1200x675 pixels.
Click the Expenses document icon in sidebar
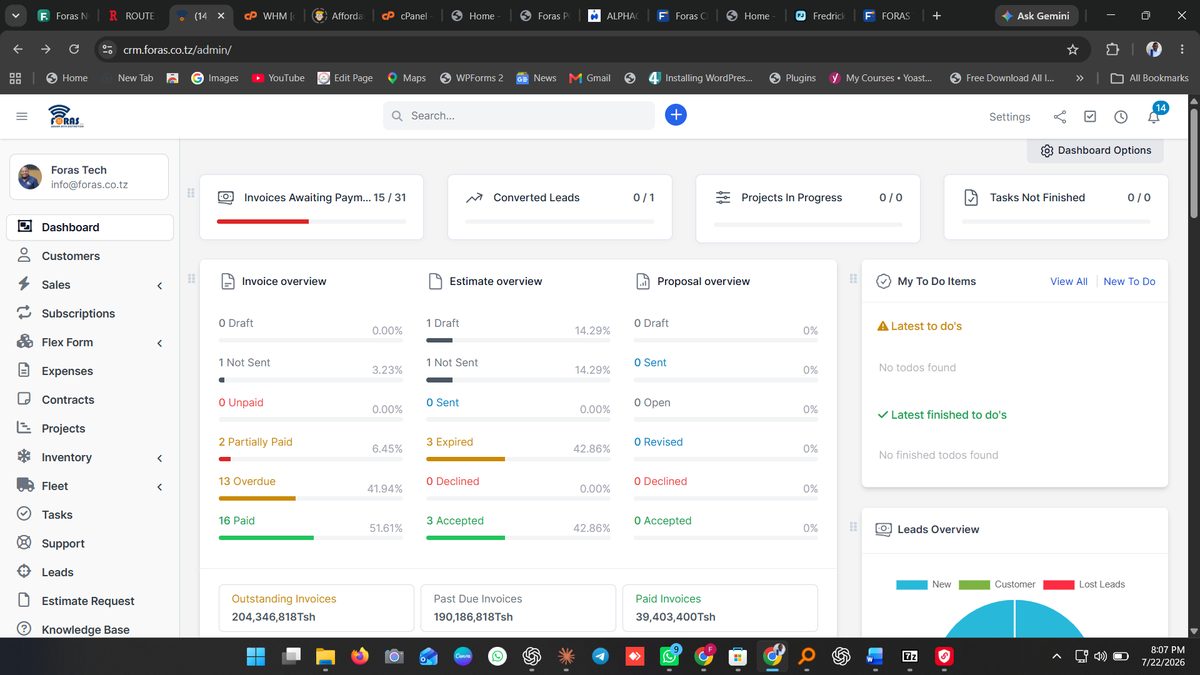24,371
